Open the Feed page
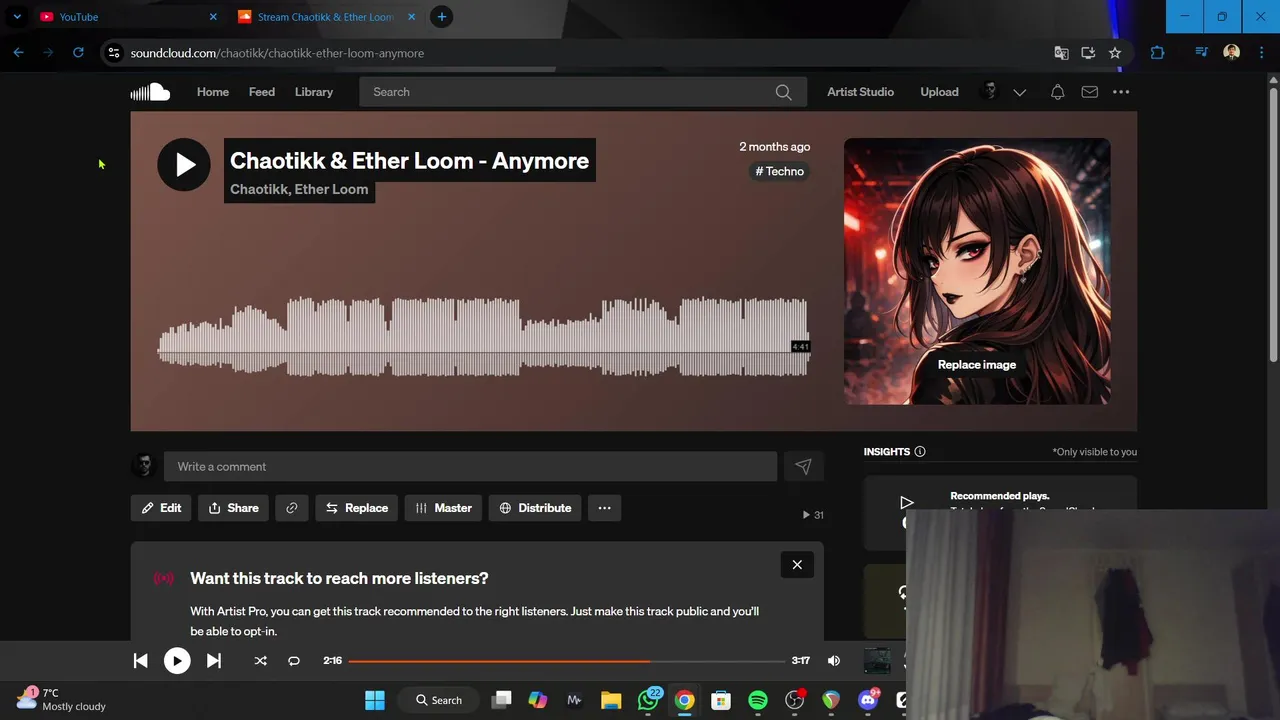Screen dimensions: 1280x720 click(x=262, y=92)
